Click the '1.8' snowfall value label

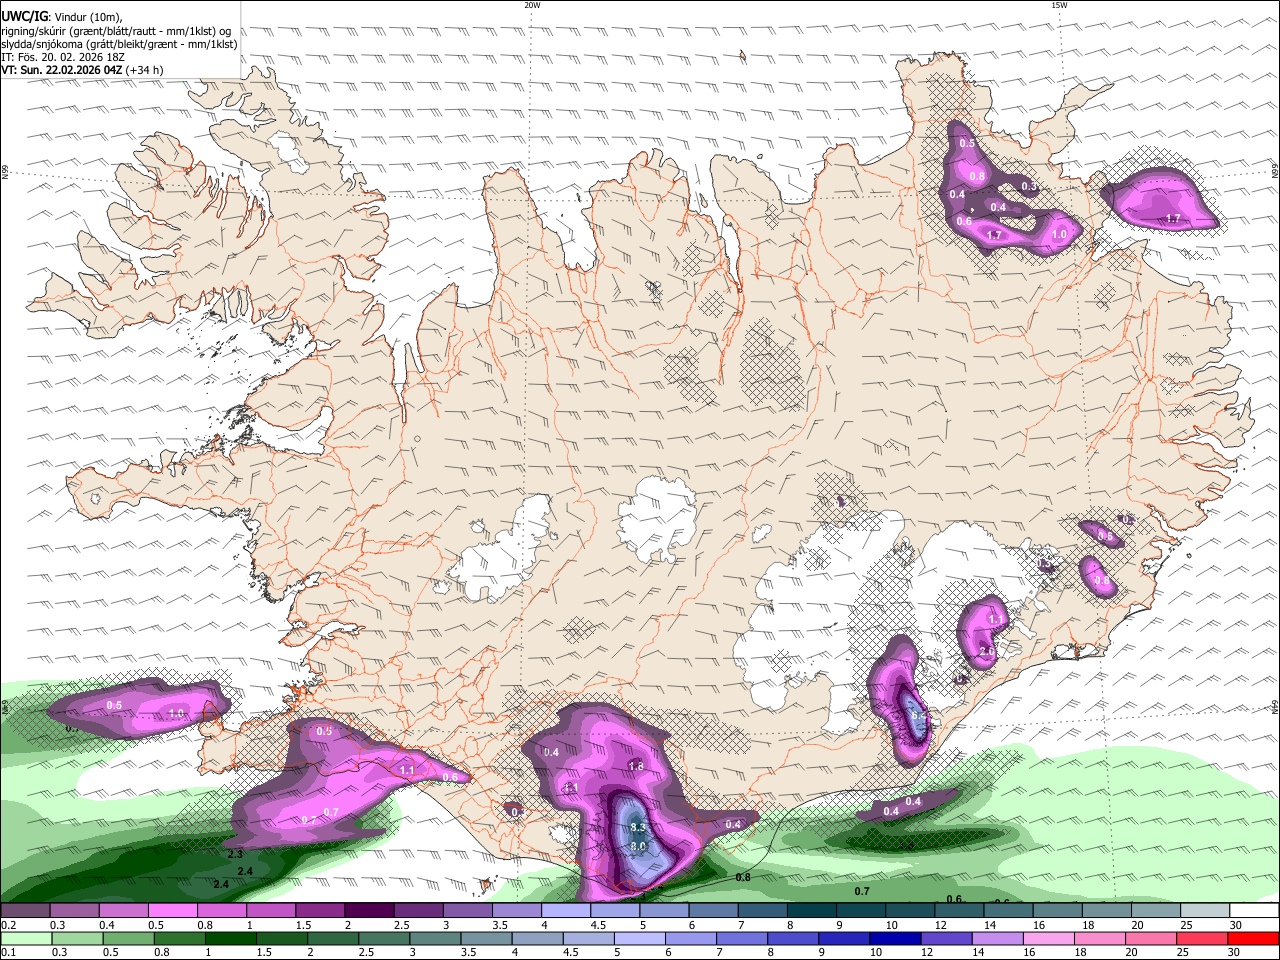(636, 766)
